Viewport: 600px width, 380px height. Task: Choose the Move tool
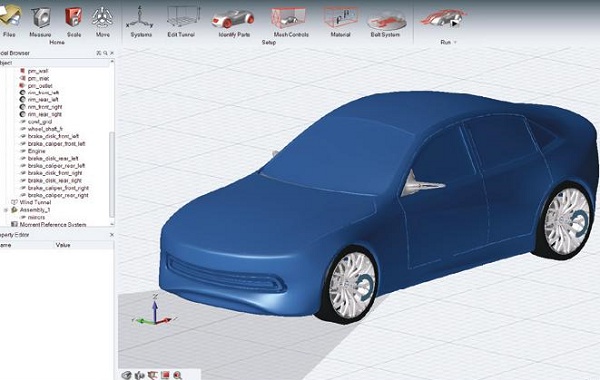[x=103, y=20]
